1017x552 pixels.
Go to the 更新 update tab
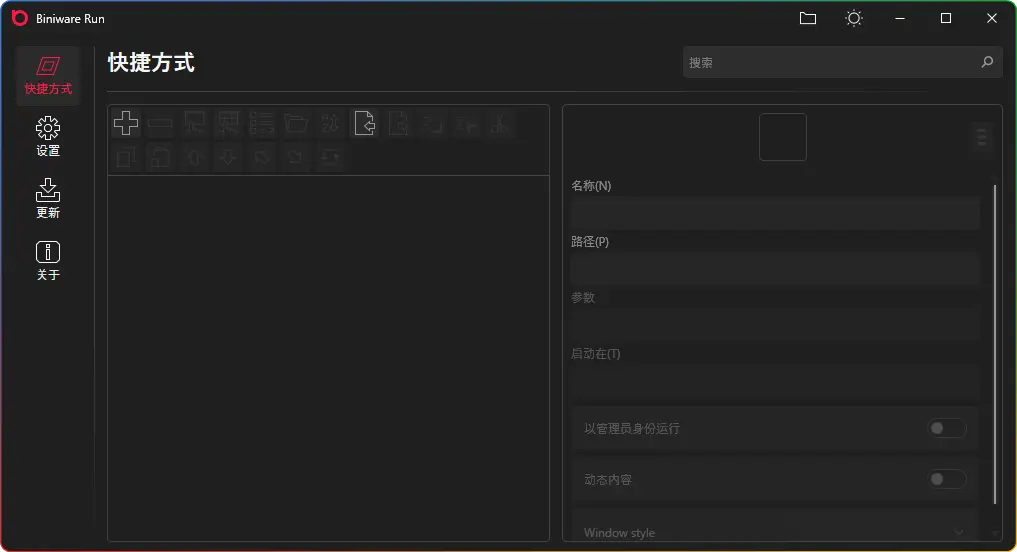48,199
